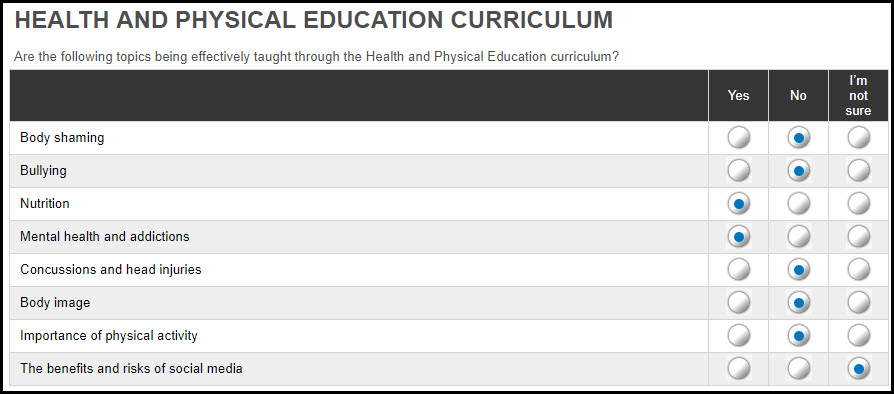Choose I'm not sure for Nutrition
Screen dimensions: 894x394
pyautogui.click(x=858, y=204)
